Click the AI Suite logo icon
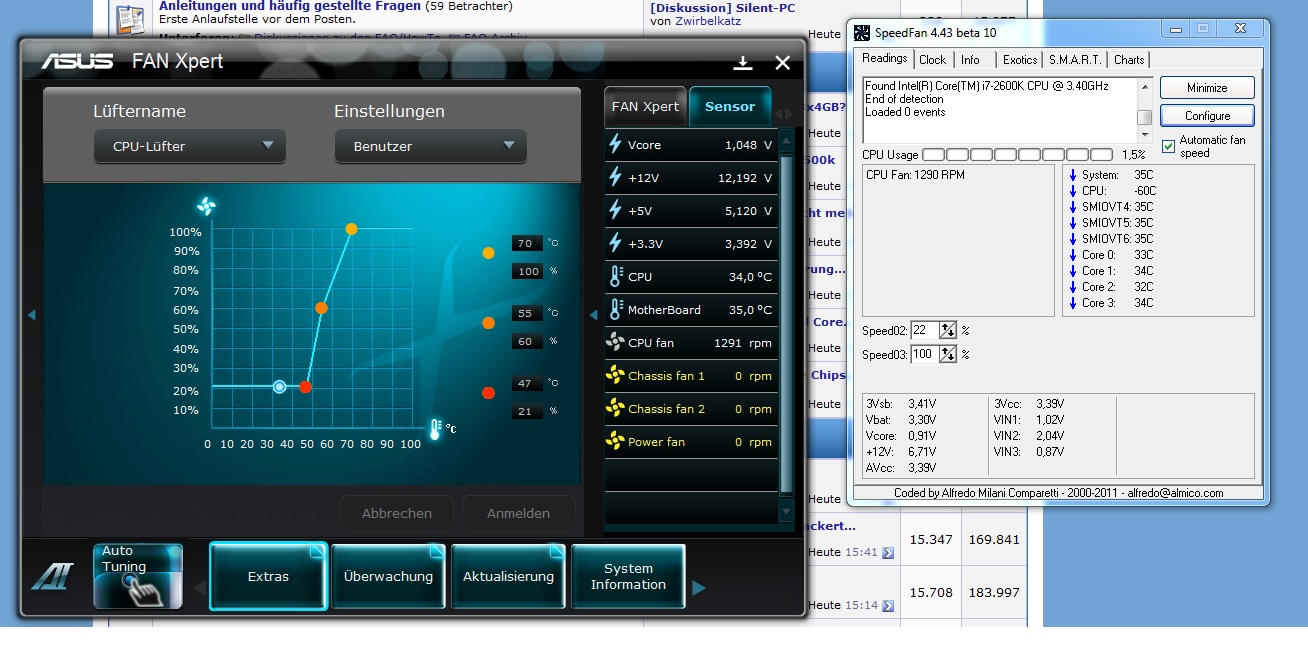Screen dimensions: 1308x648 51,577
